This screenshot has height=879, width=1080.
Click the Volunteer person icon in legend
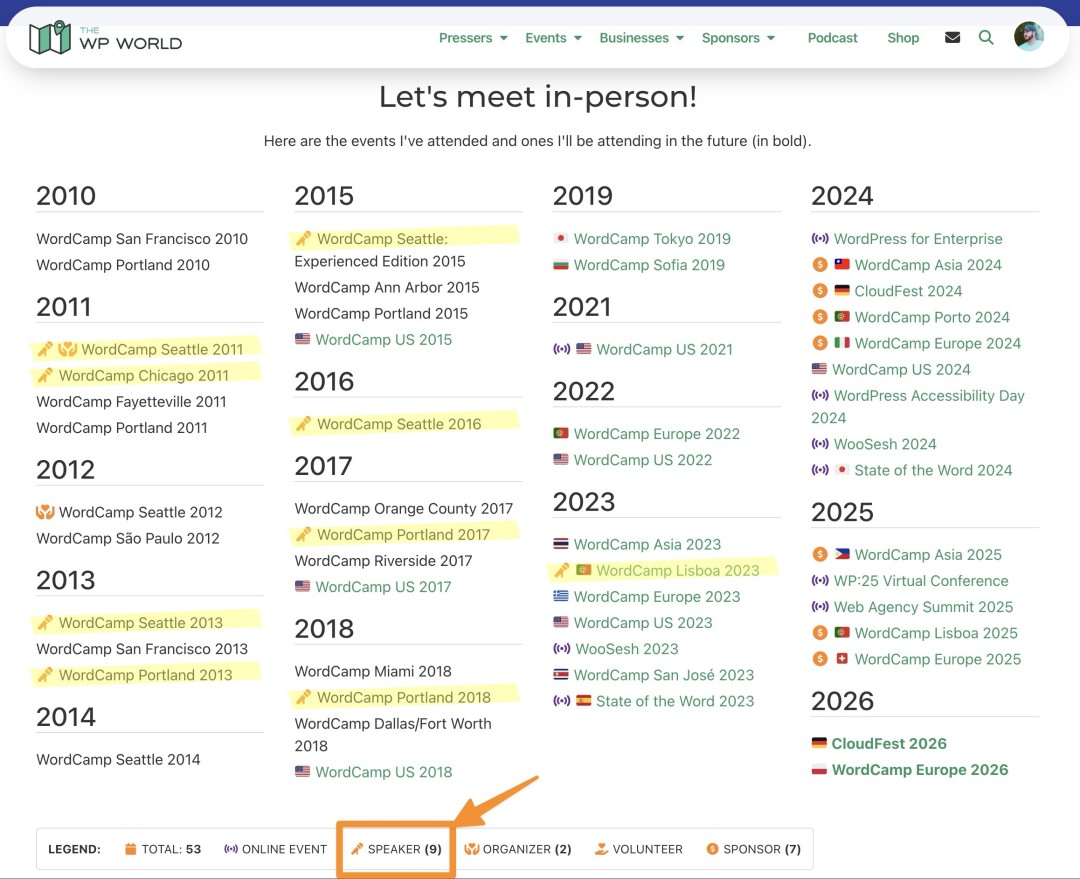pos(601,848)
